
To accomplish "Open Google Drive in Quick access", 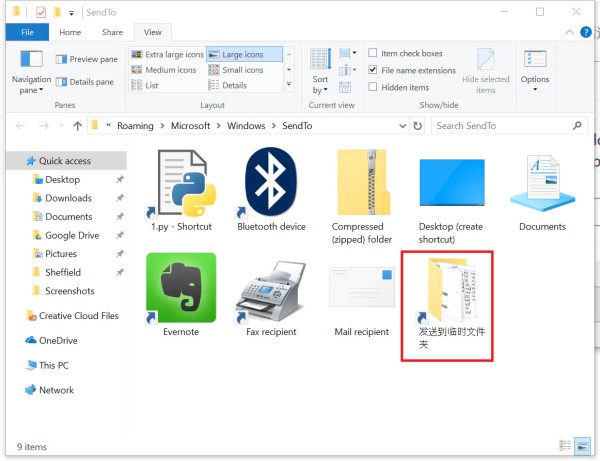I will coord(72,235).
